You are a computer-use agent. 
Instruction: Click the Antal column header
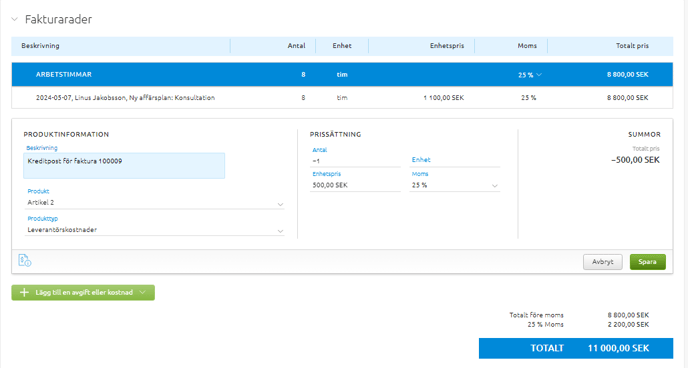click(x=296, y=46)
